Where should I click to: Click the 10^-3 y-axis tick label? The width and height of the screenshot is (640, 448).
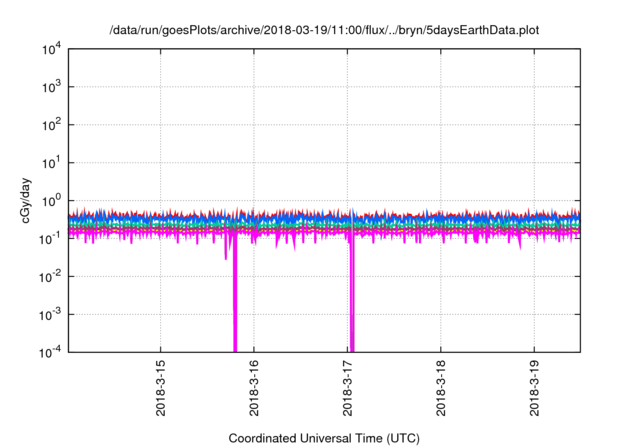point(50,315)
